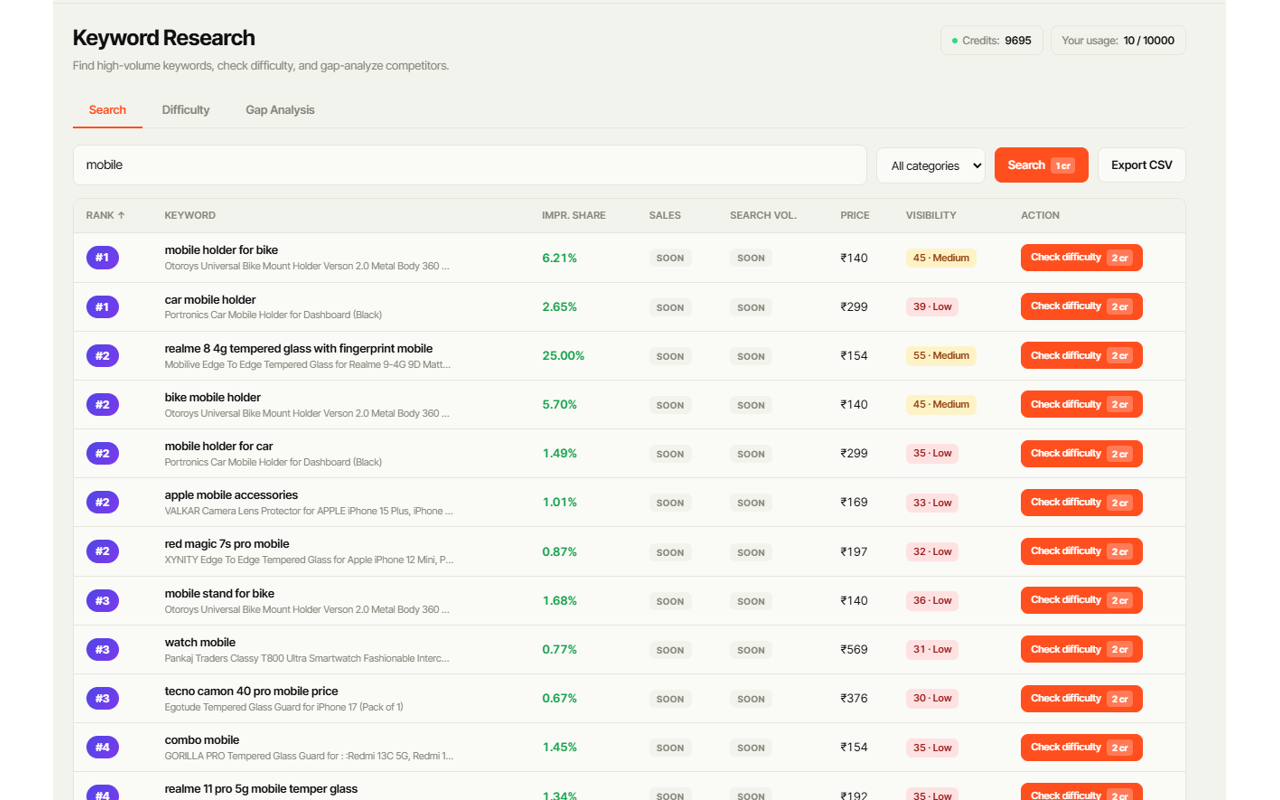
Task: Click the Your usage 10 / 10000 indicator
Action: click(x=1118, y=41)
